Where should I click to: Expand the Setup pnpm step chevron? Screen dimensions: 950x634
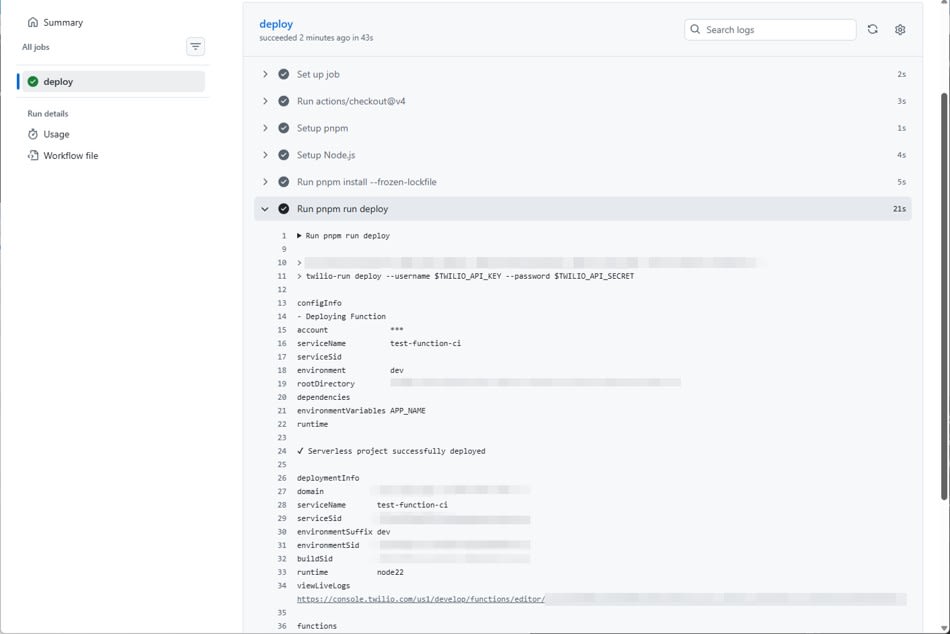265,128
